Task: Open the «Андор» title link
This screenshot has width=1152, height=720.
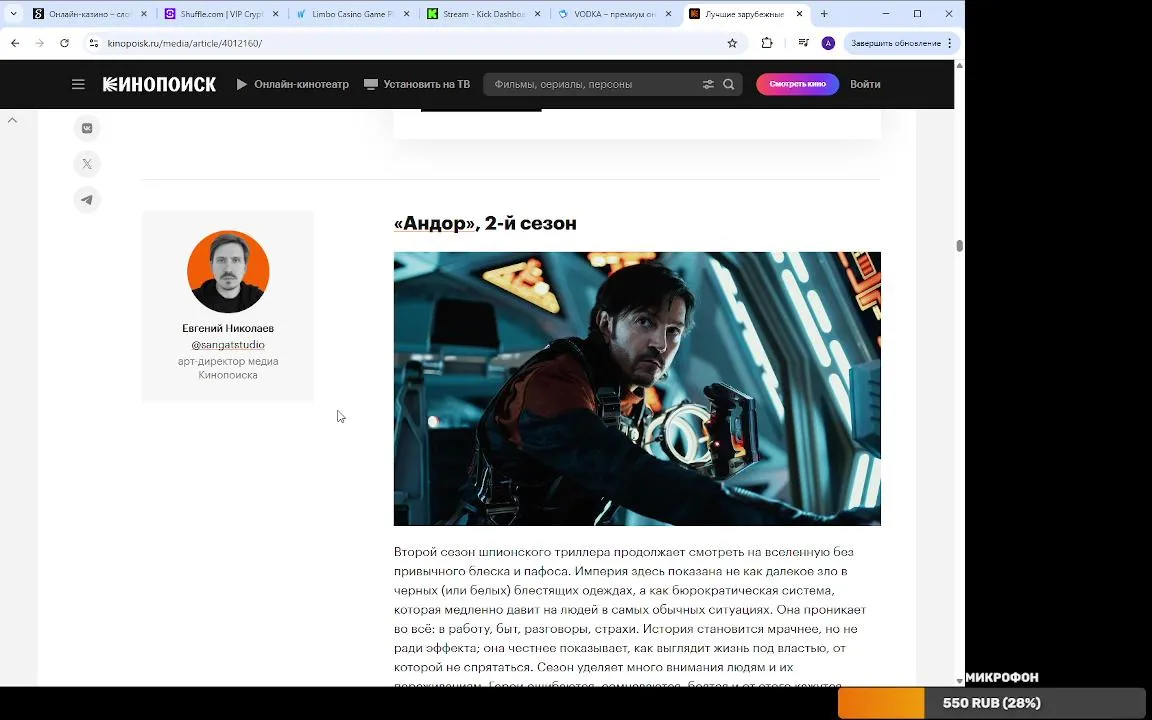Action: 435,223
